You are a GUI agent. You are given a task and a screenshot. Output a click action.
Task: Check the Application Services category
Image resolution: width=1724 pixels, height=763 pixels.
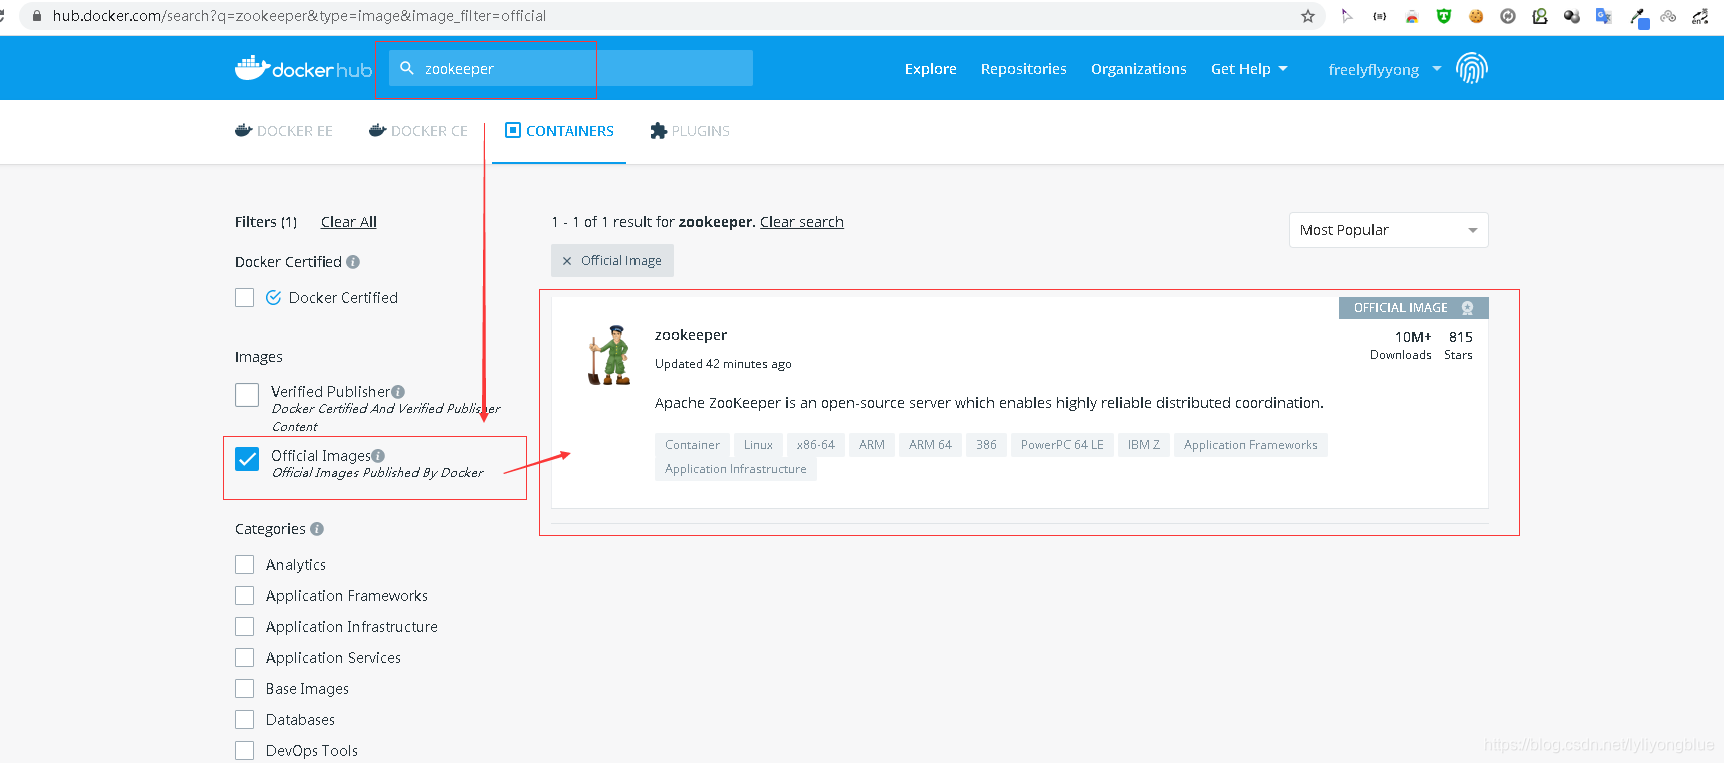point(244,658)
